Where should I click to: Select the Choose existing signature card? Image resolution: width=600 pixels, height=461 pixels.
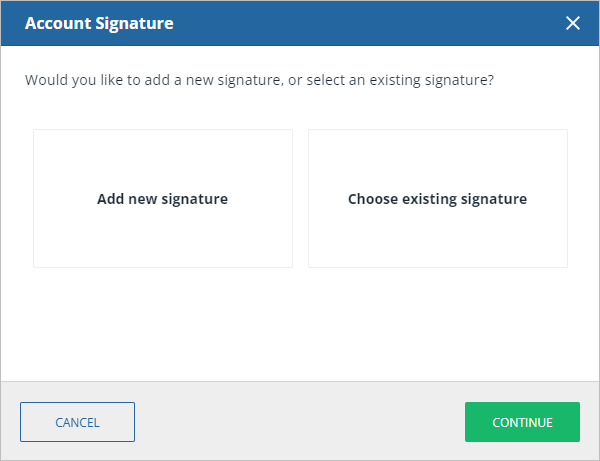[x=437, y=198]
